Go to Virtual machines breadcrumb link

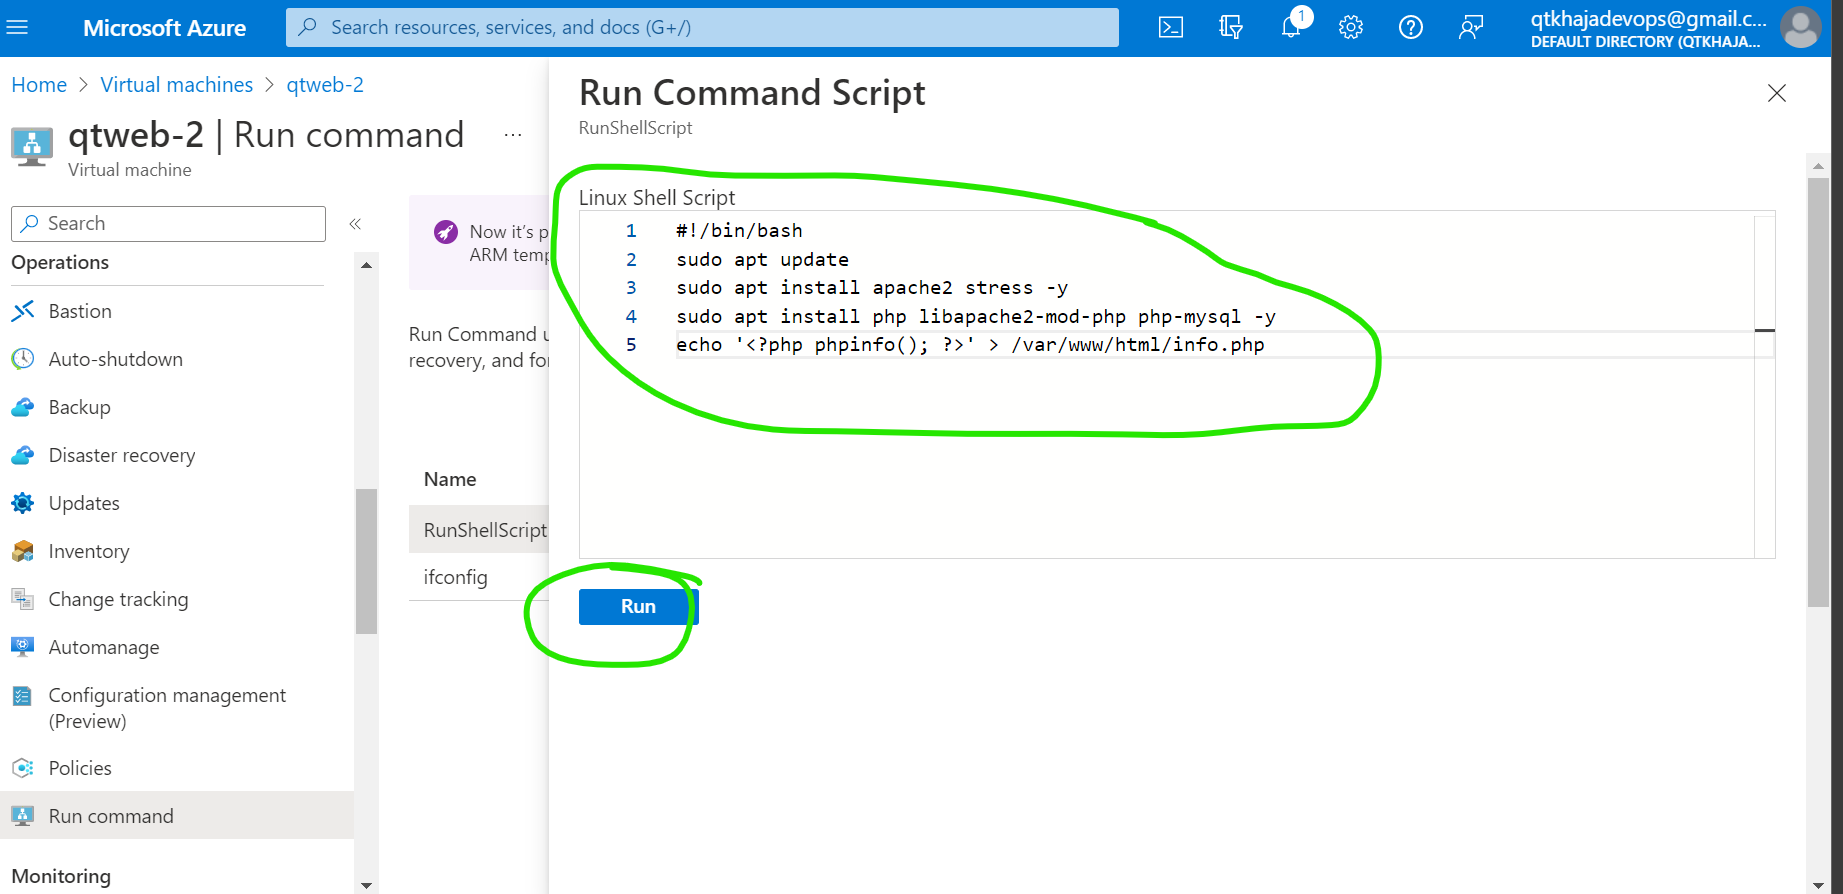click(176, 85)
